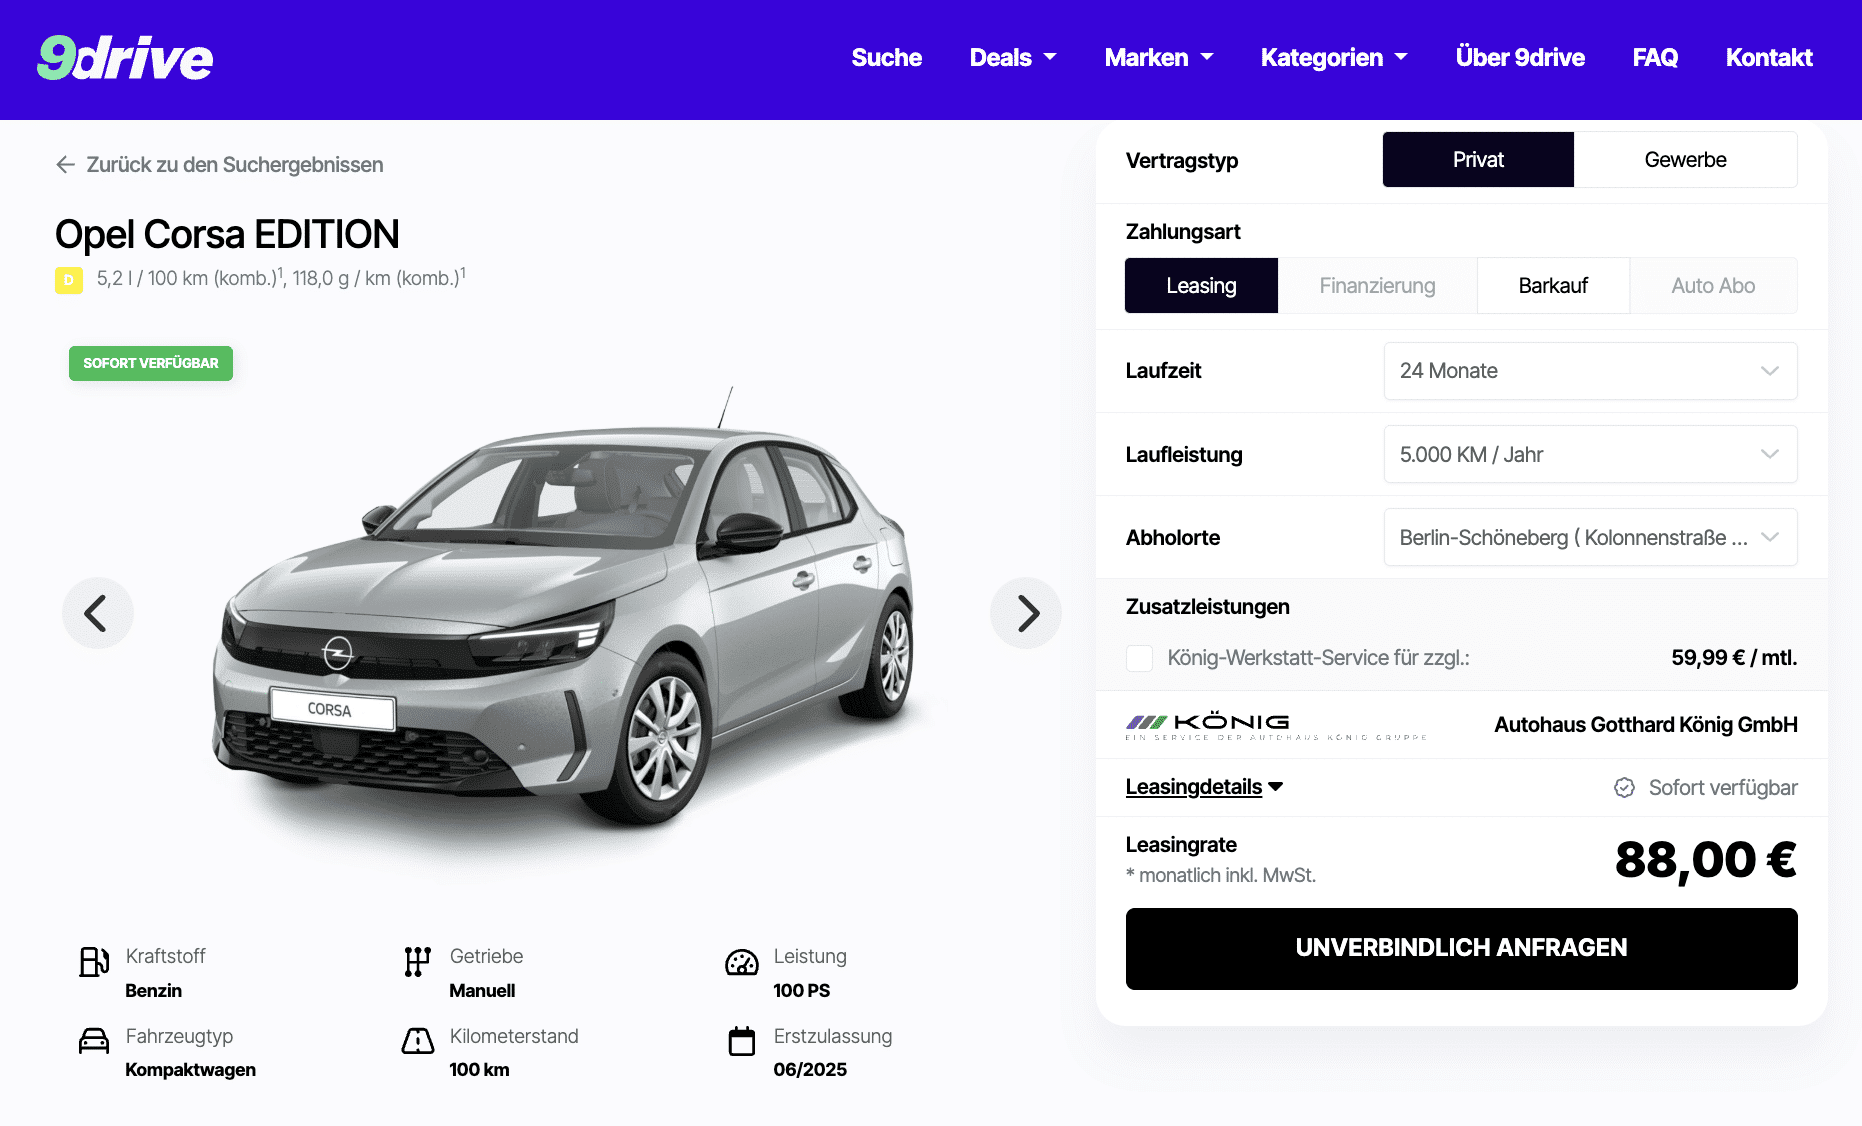
Task: Show the next car image
Action: (1026, 613)
